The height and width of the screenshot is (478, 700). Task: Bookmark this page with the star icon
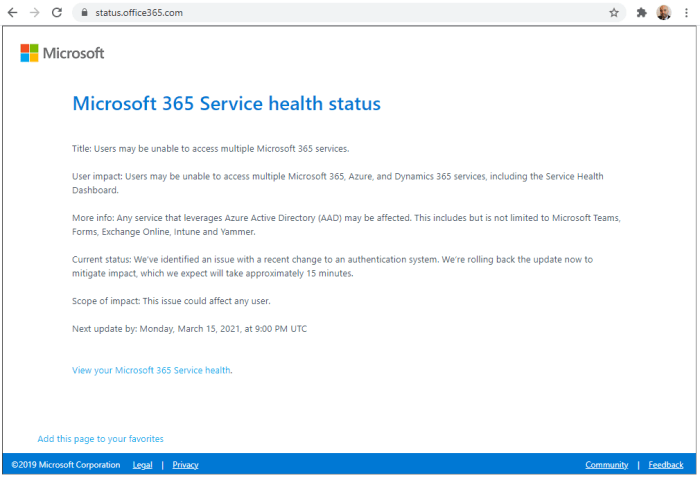pos(614,12)
